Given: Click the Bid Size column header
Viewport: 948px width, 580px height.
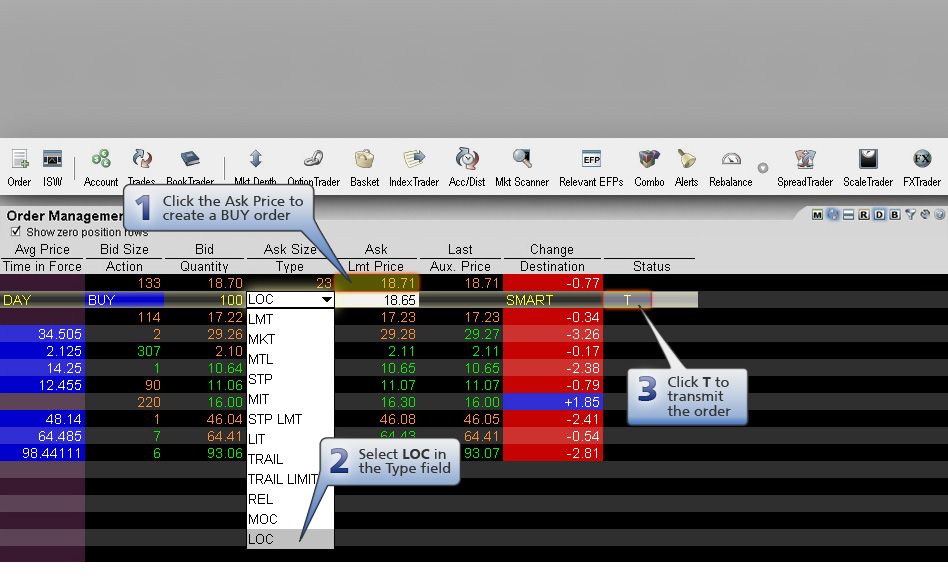Looking at the screenshot, I should (124, 249).
